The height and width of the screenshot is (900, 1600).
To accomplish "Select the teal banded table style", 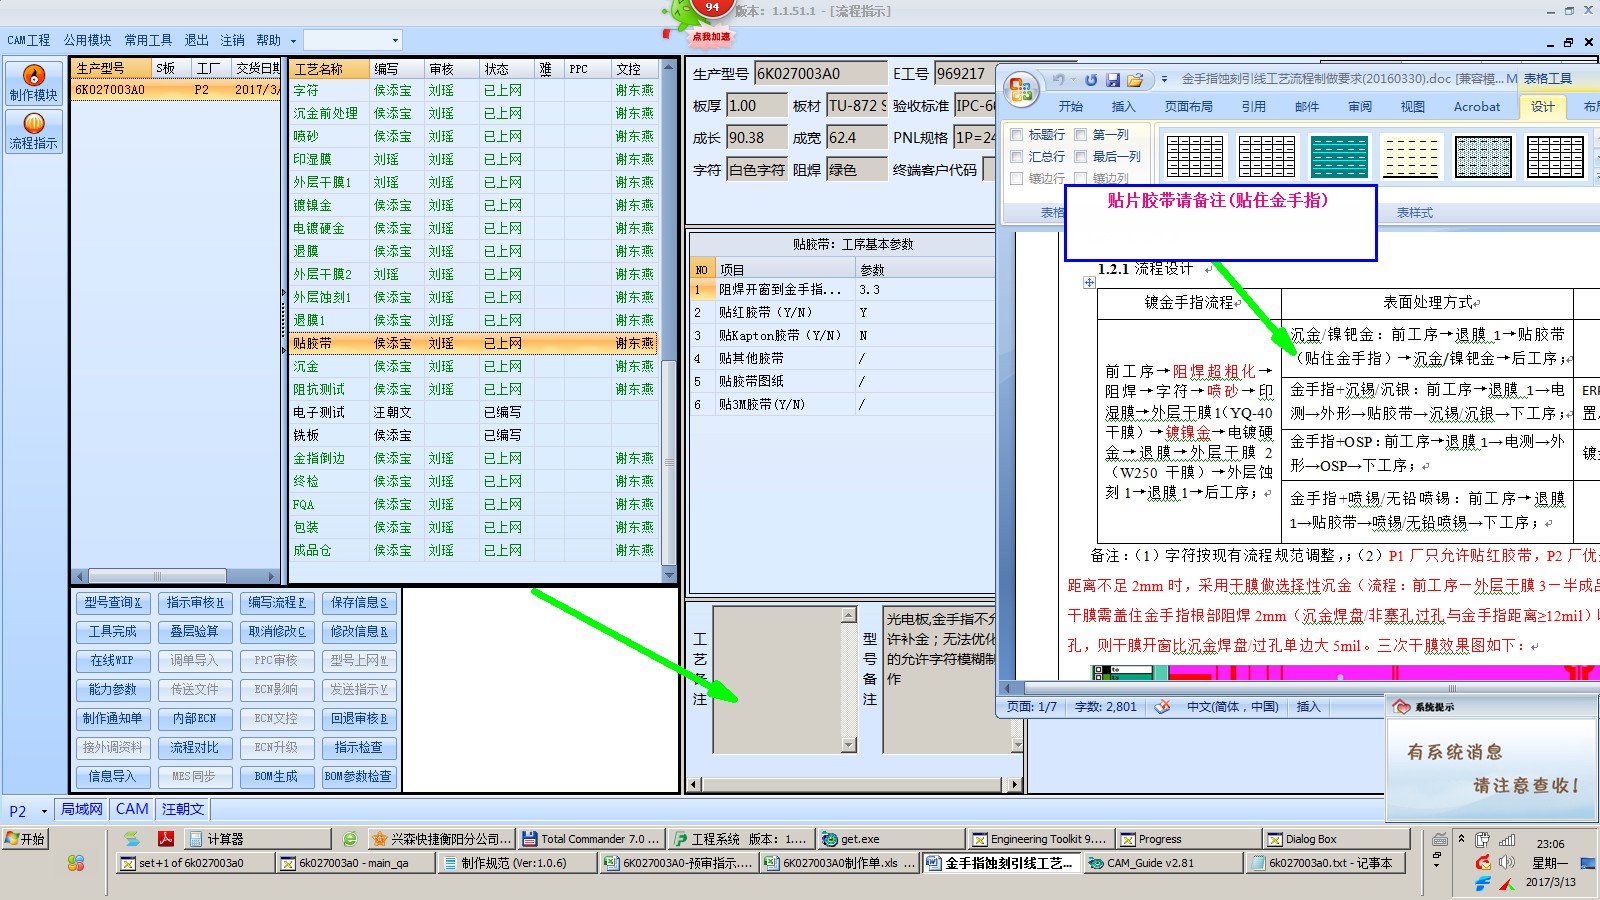I will [x=1339, y=157].
